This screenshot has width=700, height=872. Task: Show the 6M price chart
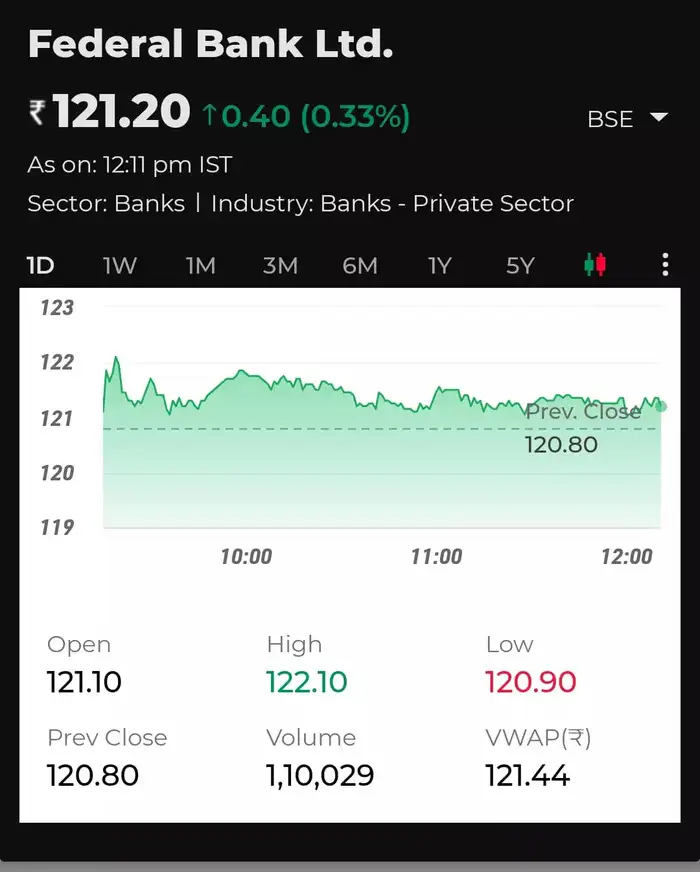coord(360,266)
